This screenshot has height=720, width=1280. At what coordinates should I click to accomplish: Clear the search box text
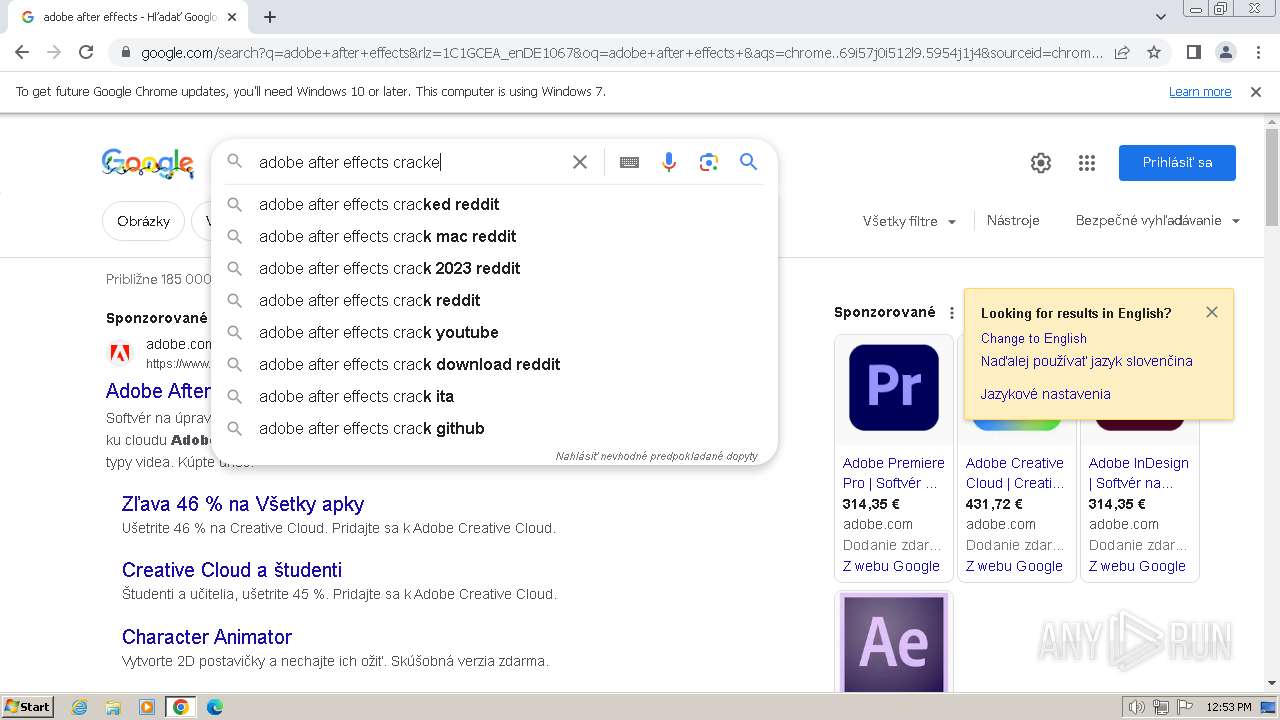(579, 162)
